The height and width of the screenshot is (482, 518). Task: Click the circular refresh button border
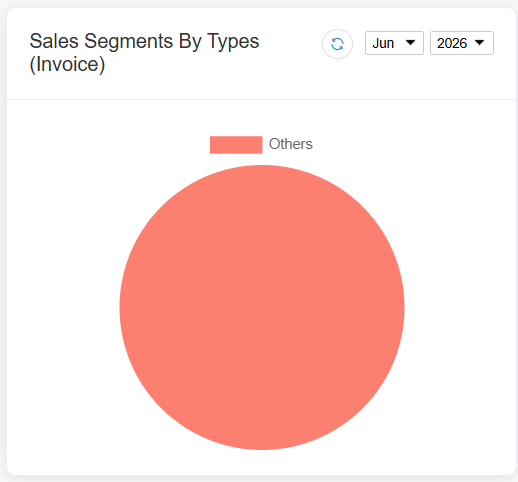(337, 44)
